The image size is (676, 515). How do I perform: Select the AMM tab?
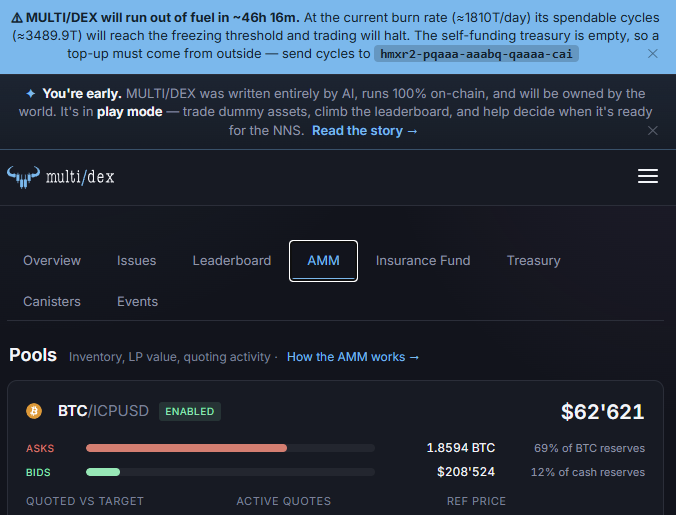coord(323,261)
